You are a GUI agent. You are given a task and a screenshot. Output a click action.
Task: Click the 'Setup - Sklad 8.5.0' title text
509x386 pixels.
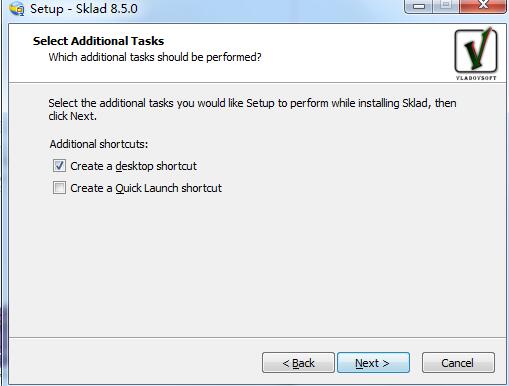pyautogui.click(x=84, y=9)
